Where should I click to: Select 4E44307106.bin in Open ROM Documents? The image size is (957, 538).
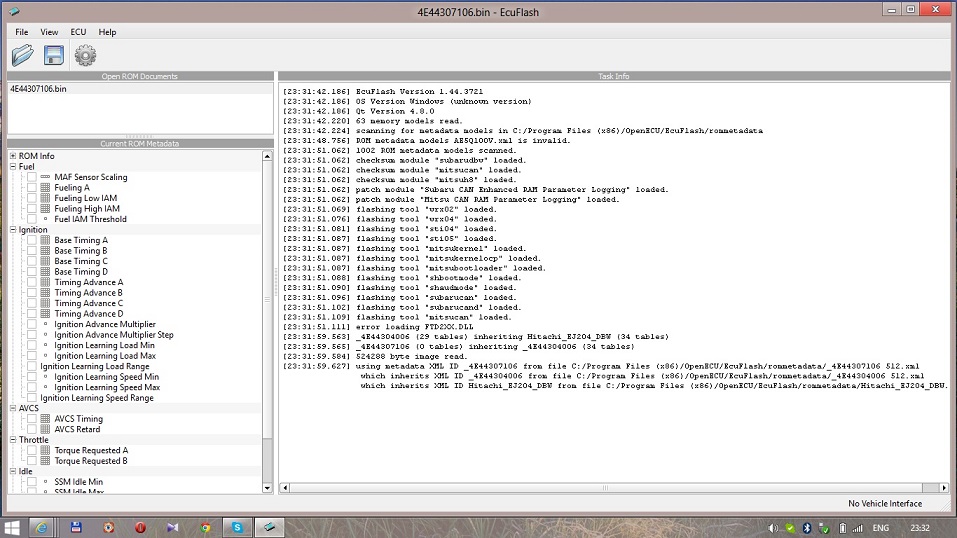point(38,89)
